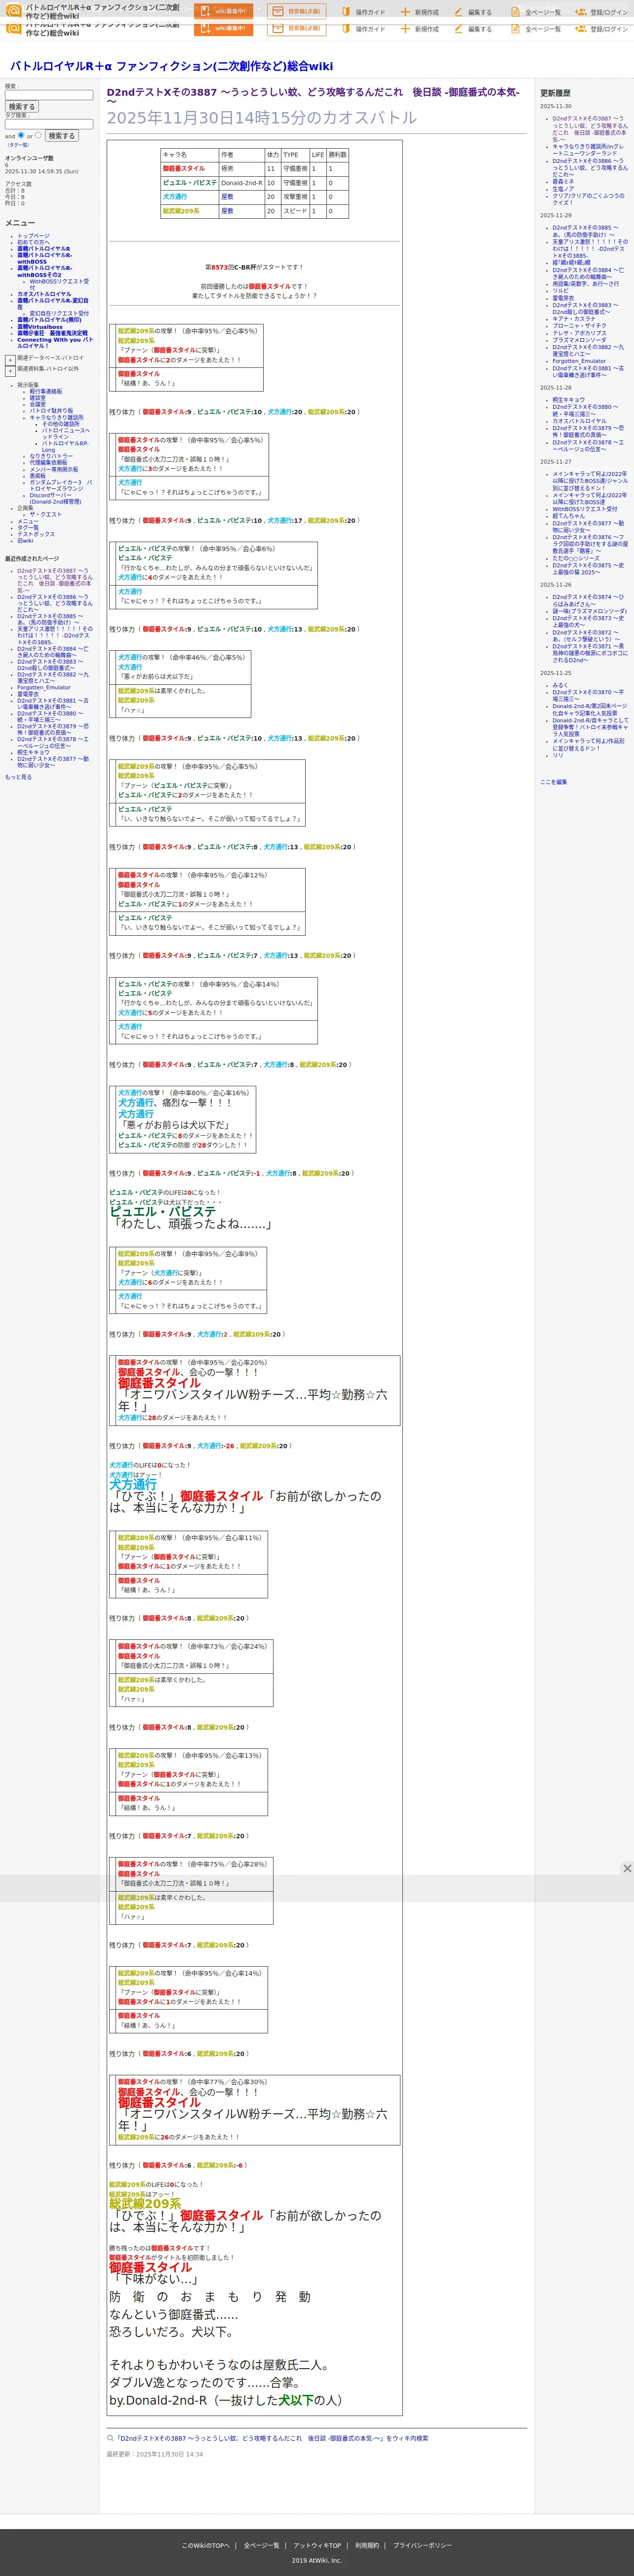The image size is (634, 2576).
Task: Open テストボックス link
Action: coord(36,534)
